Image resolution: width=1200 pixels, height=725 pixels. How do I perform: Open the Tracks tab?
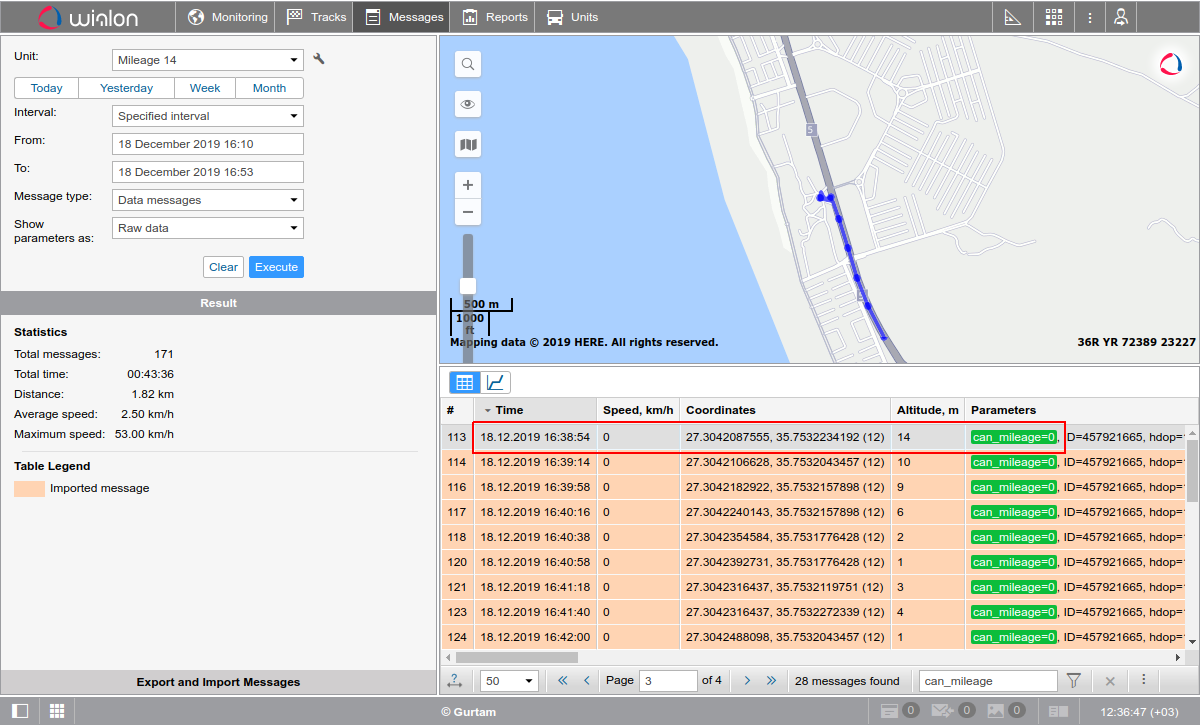tap(317, 17)
